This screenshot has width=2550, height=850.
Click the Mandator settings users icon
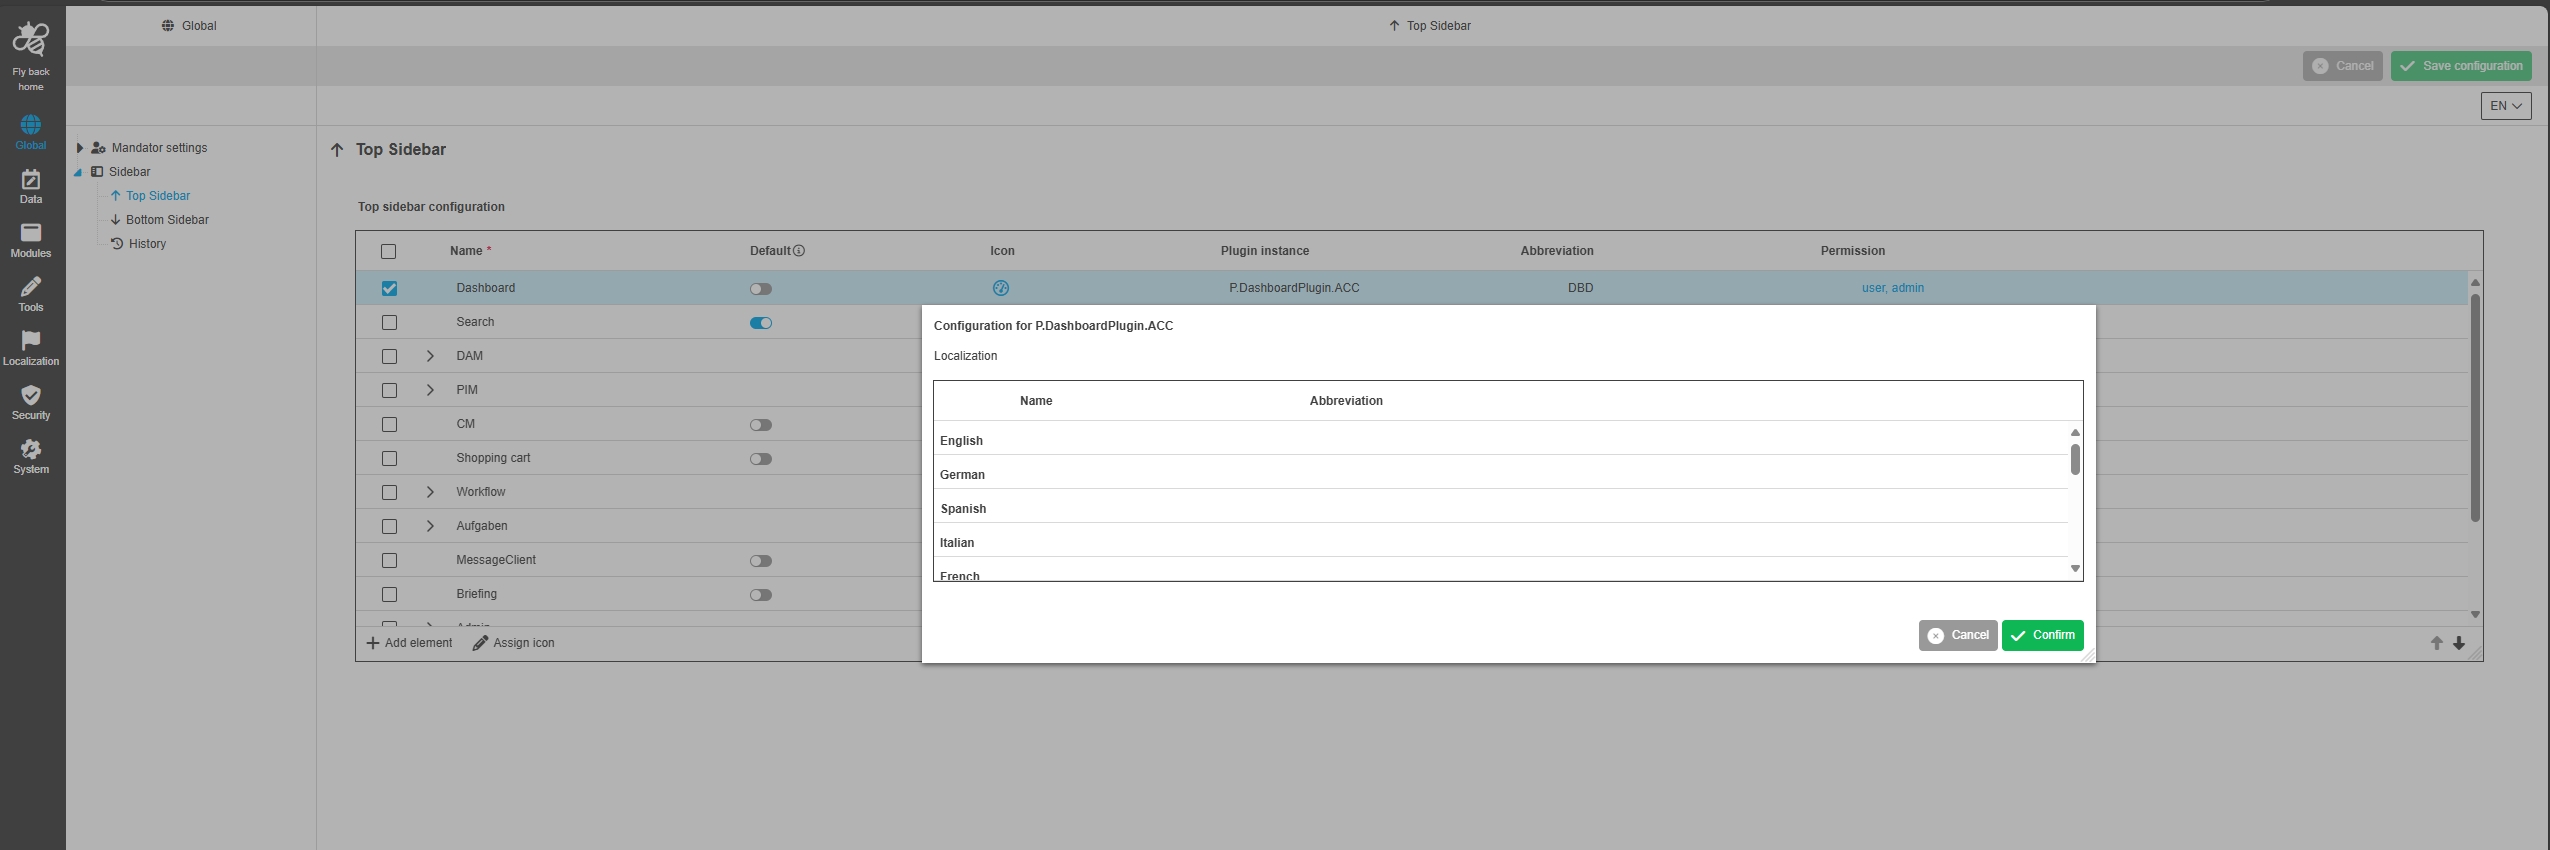coord(98,148)
